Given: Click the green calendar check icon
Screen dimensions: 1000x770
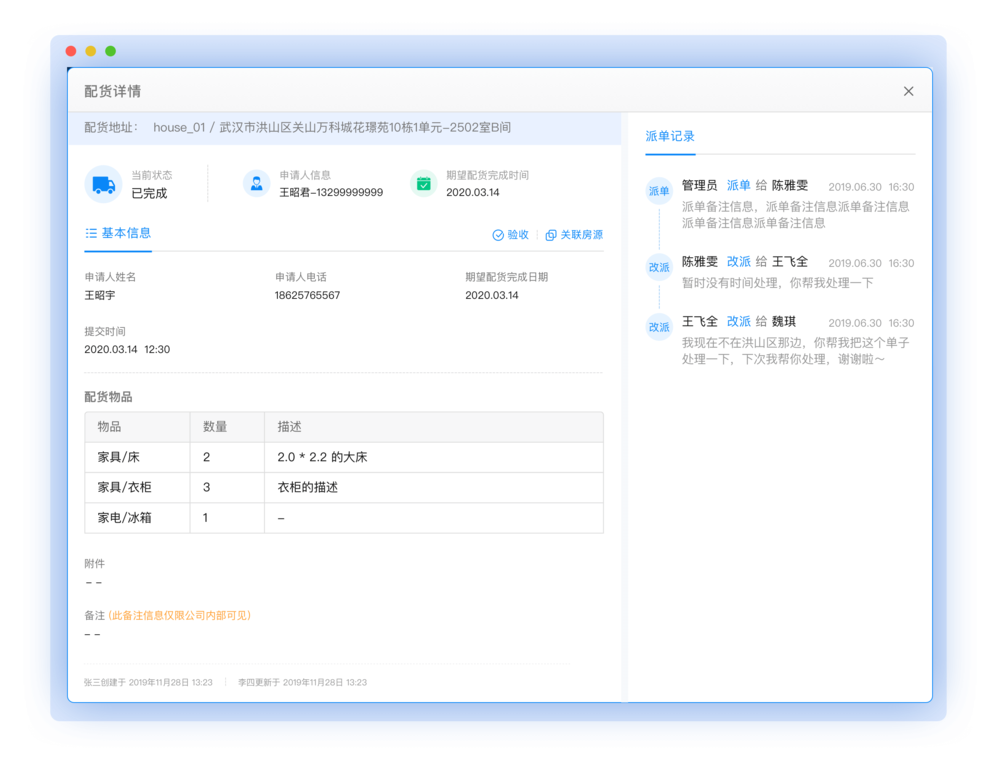Looking at the screenshot, I should point(423,184).
